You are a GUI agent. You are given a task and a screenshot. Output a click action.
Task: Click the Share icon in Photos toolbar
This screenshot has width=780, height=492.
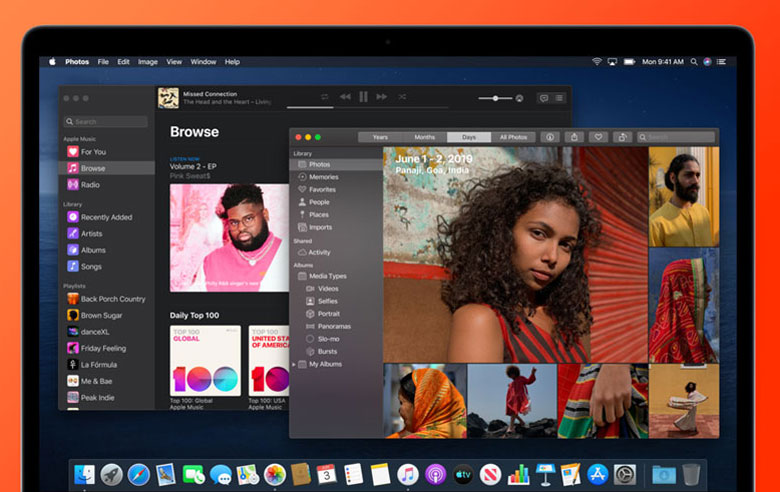click(x=574, y=137)
